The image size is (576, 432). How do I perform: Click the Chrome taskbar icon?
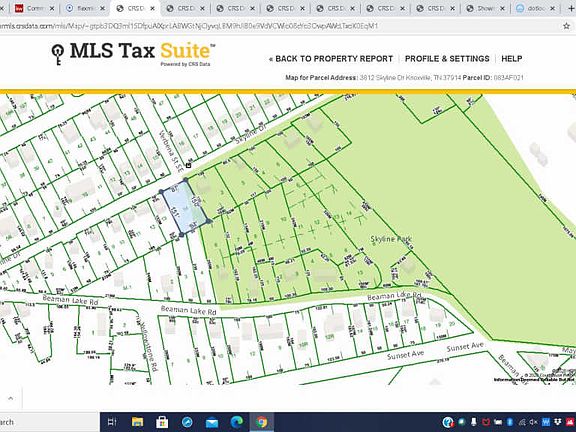(262, 422)
